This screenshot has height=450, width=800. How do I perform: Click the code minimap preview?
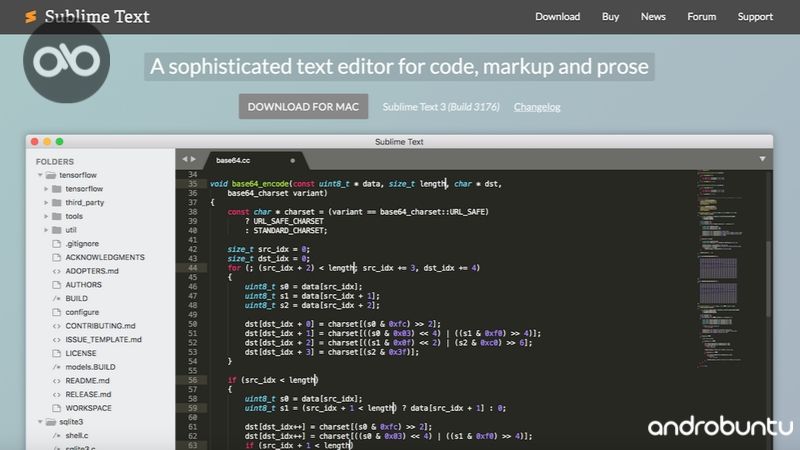click(x=719, y=269)
